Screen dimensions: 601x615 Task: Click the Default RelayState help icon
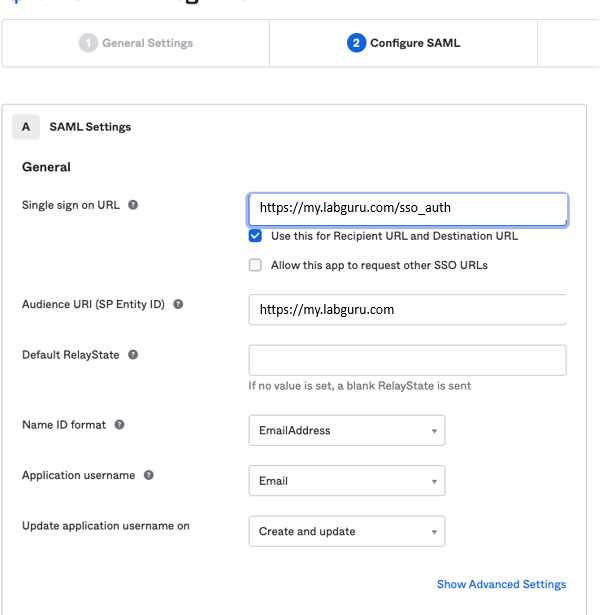[133, 354]
